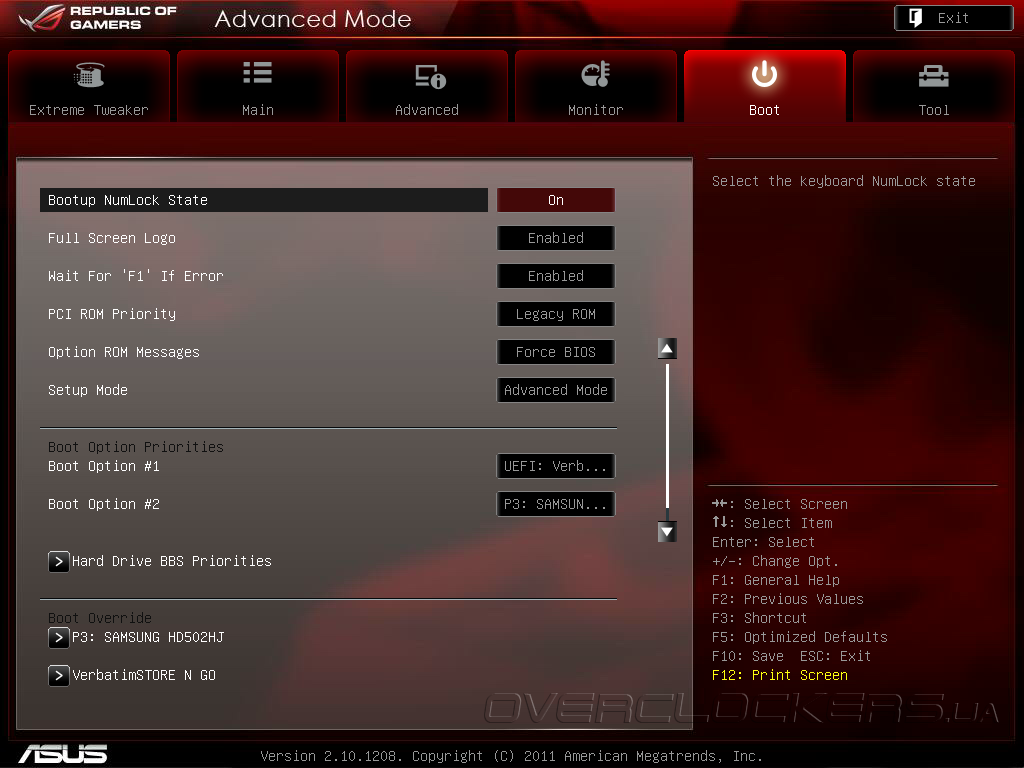The height and width of the screenshot is (768, 1024).
Task: Click F5: Optimized Defaults hint
Action: [800, 637]
